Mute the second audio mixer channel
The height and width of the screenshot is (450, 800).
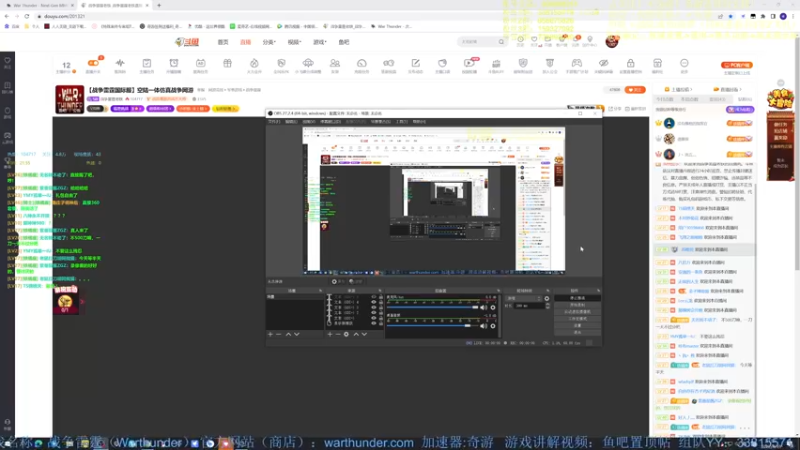(x=483, y=326)
